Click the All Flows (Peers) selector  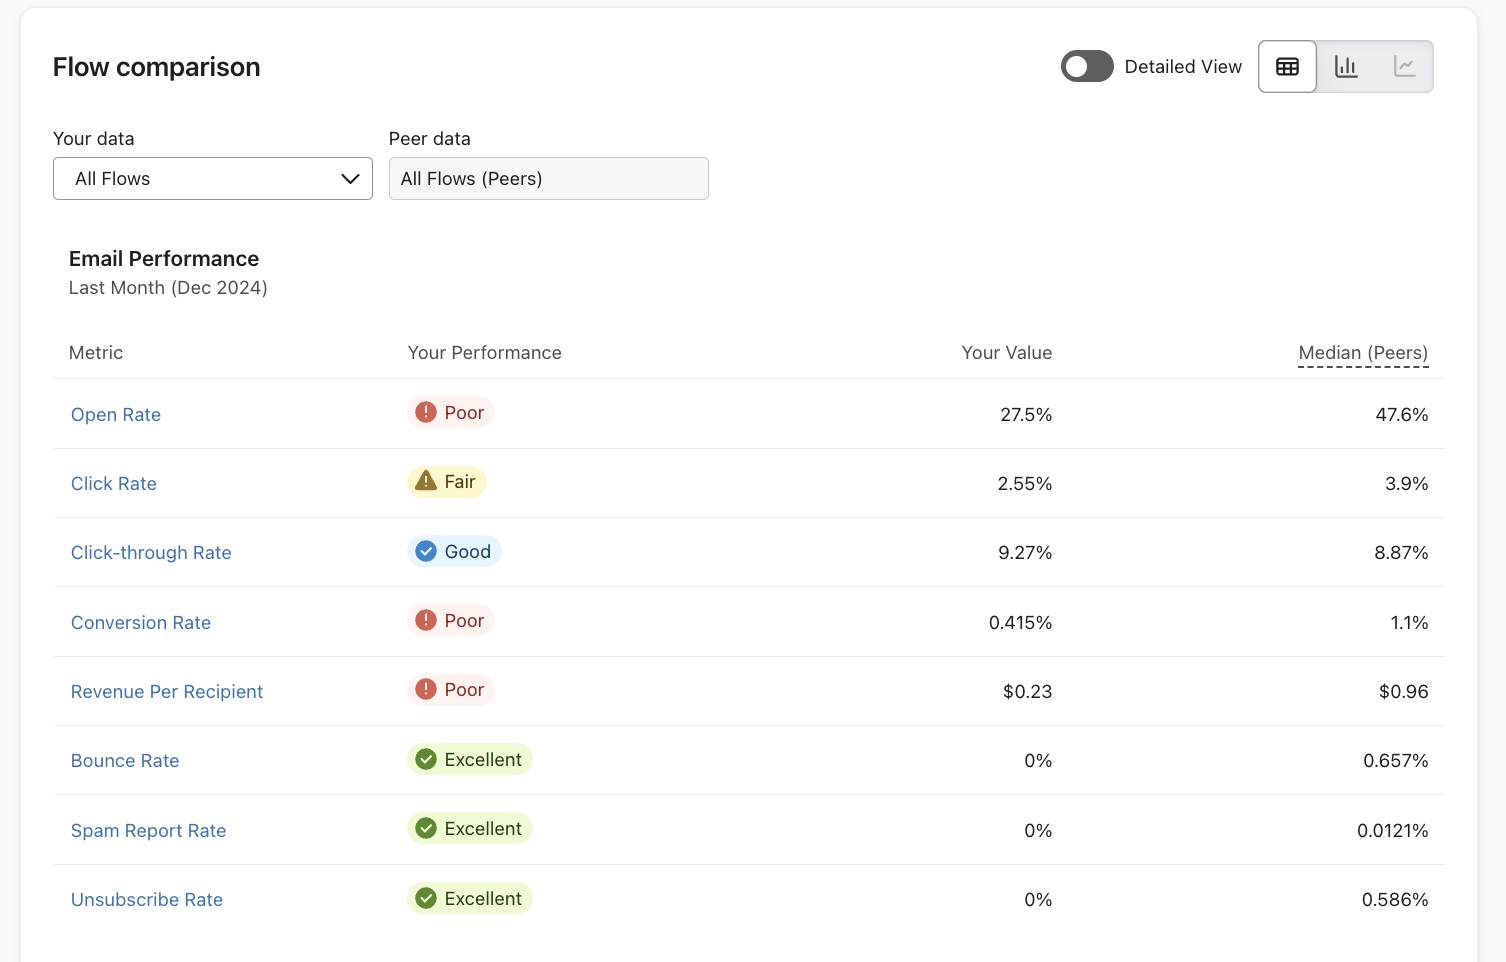pos(548,178)
